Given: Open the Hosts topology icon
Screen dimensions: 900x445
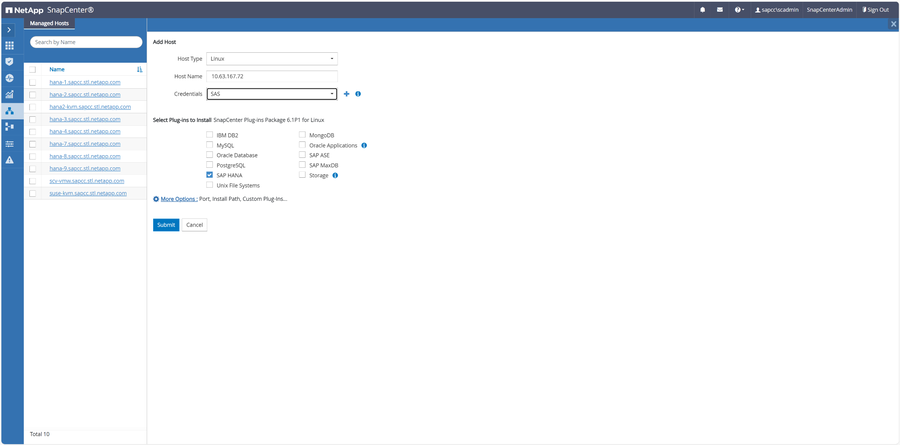Looking at the screenshot, I should 9,111.
